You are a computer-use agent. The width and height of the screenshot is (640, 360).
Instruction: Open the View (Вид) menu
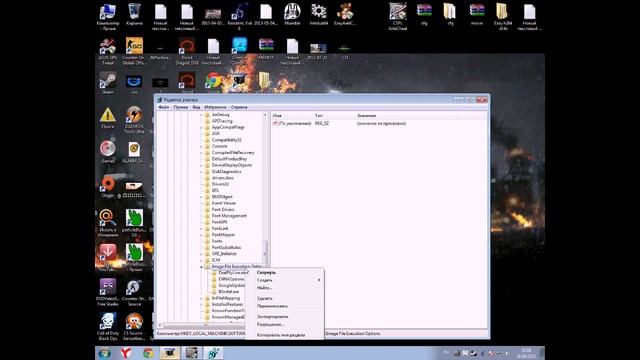(x=196, y=107)
